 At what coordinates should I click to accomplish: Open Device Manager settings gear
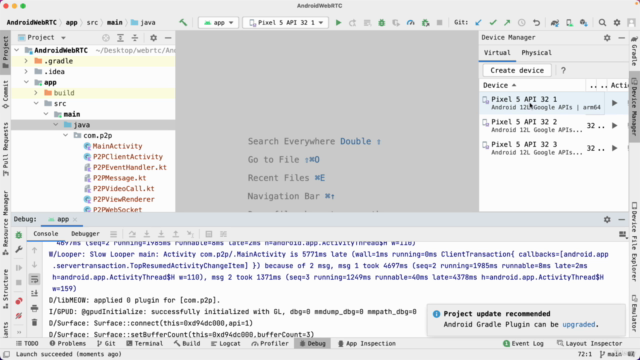(x=607, y=38)
